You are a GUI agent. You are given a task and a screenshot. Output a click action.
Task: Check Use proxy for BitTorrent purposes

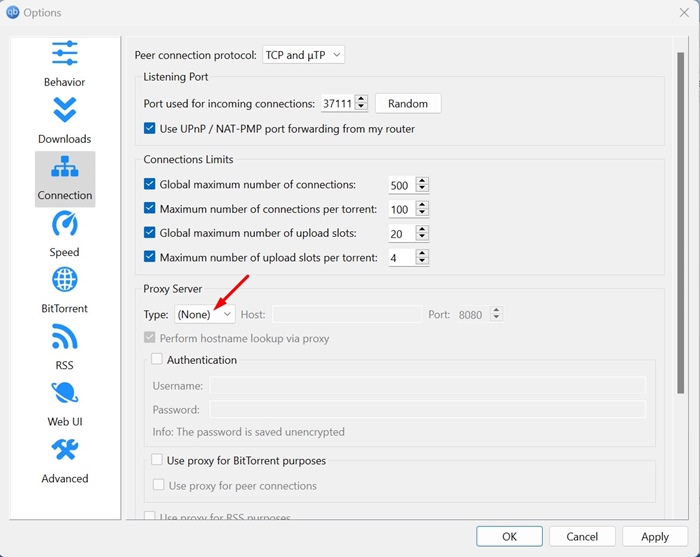[x=157, y=460]
